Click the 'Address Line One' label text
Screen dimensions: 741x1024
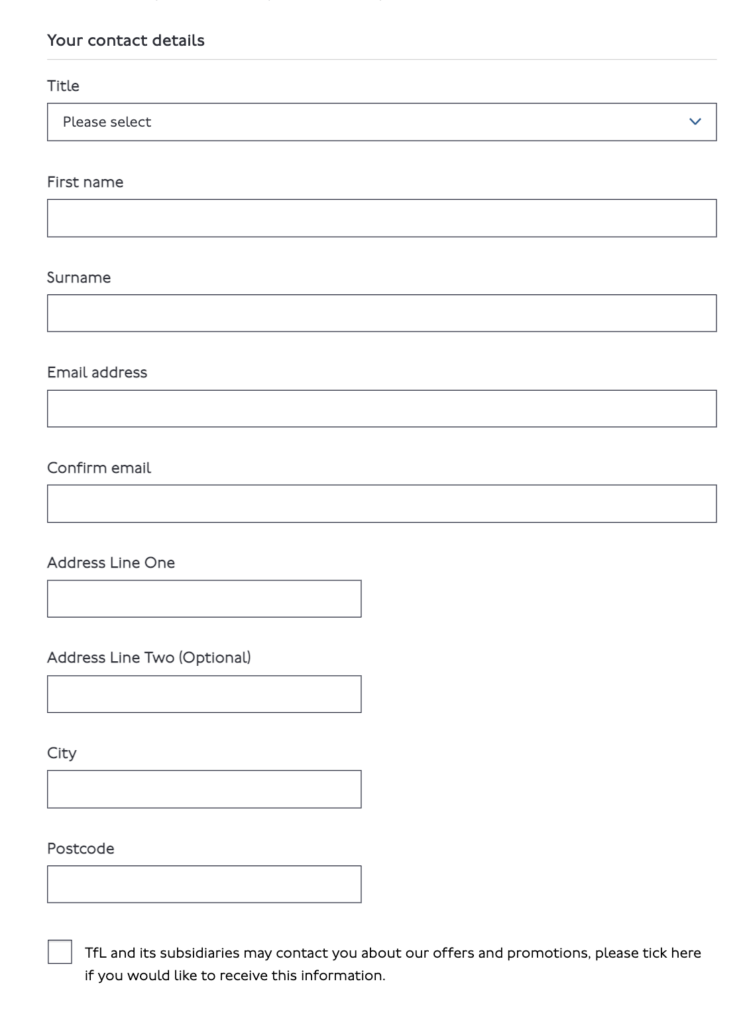coord(111,562)
